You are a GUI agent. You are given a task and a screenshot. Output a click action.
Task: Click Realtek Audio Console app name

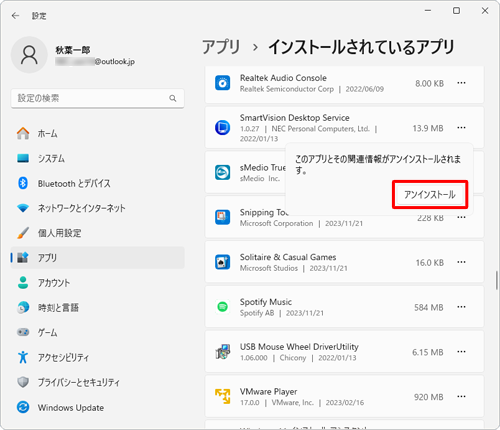coord(283,78)
